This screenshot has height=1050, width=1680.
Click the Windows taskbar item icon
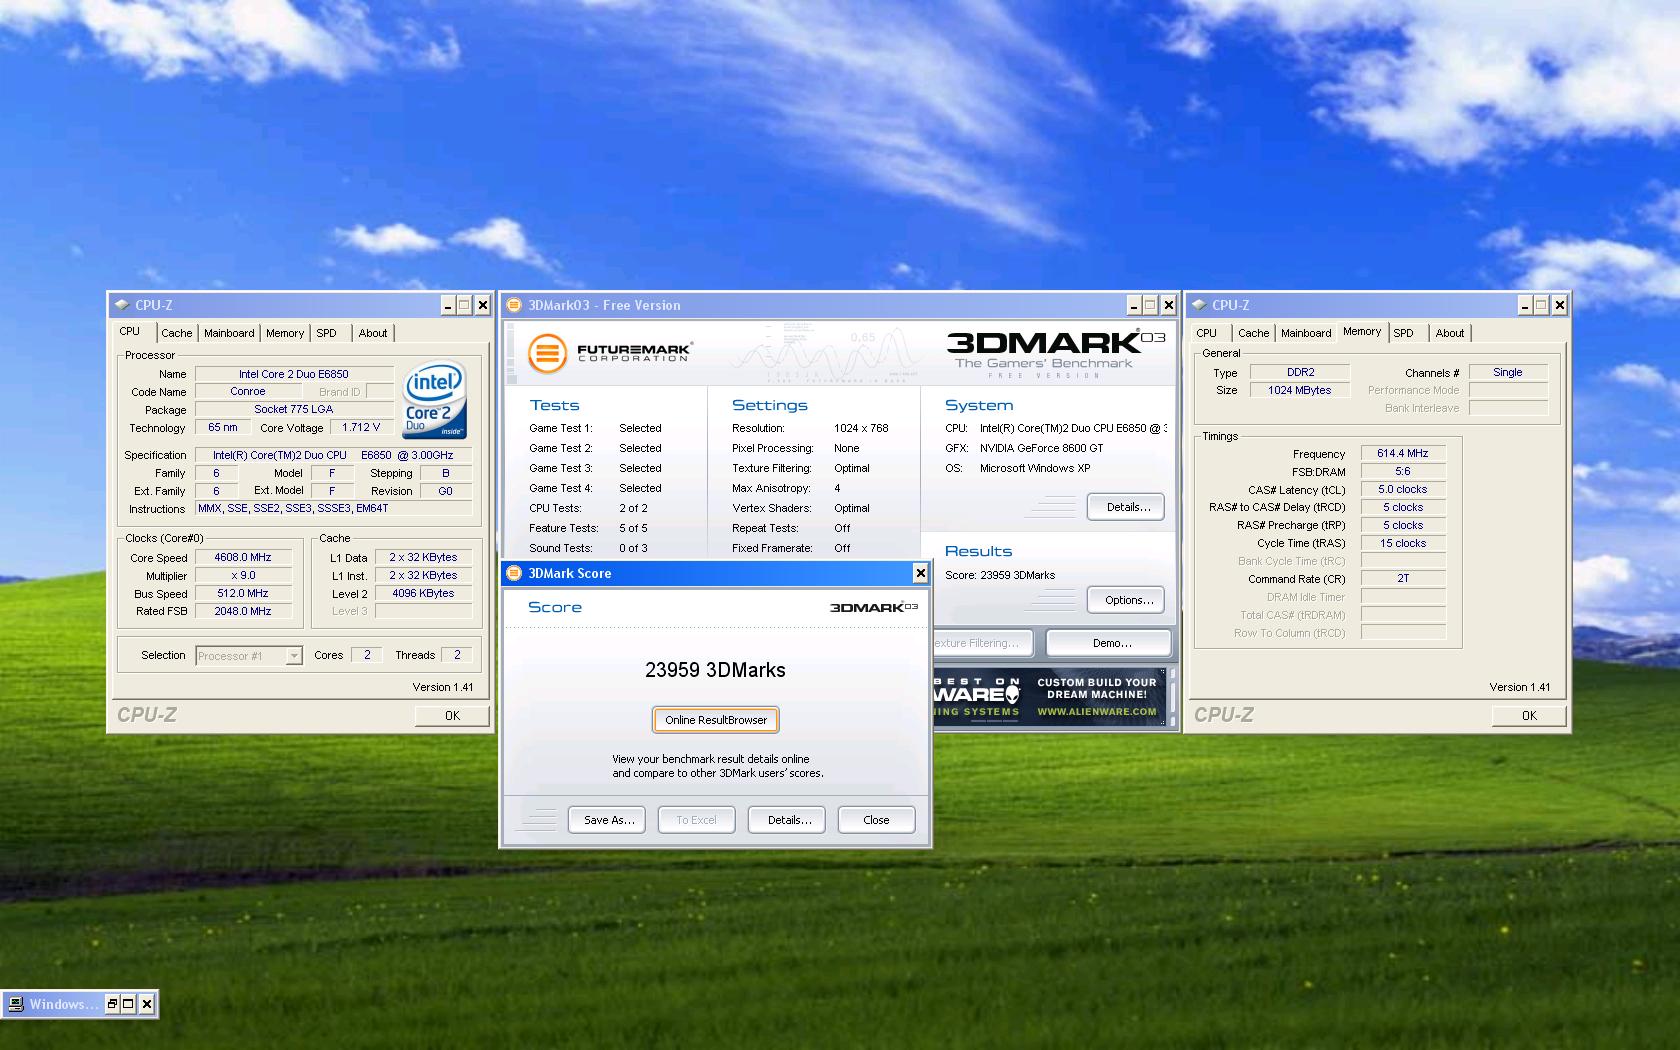pos(16,1004)
